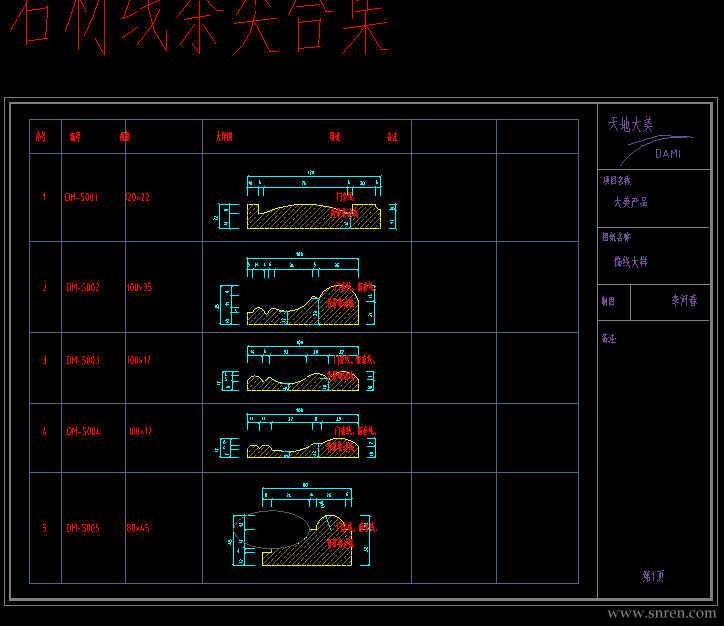Select the DM-S004 profile section drawing
This screenshot has width=724, height=626.
tap(303, 448)
